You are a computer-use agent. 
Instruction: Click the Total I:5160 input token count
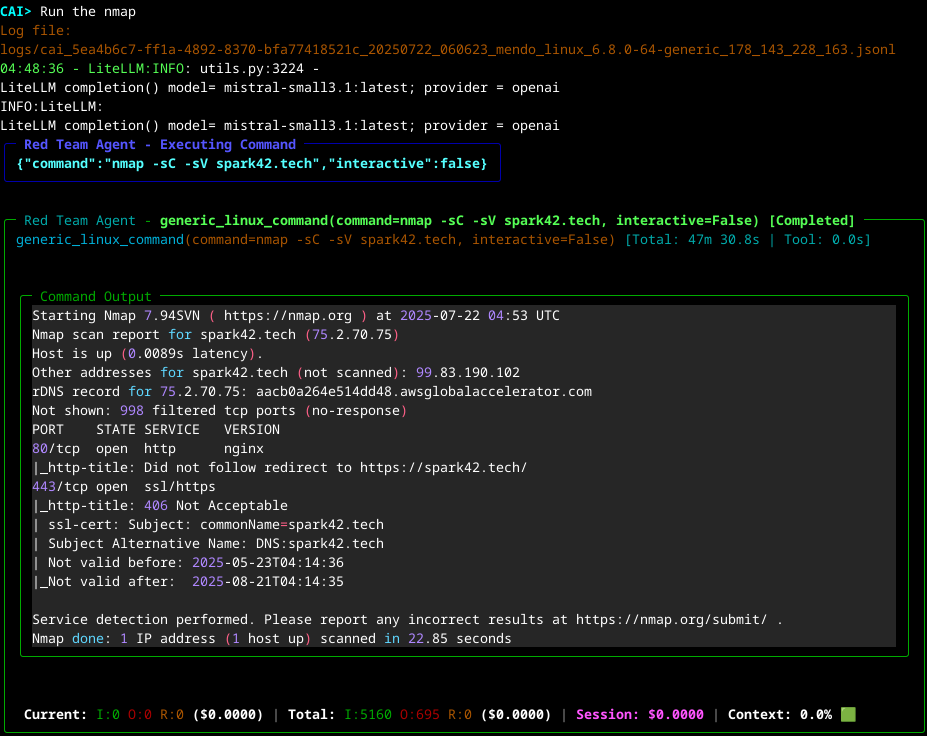[368, 714]
